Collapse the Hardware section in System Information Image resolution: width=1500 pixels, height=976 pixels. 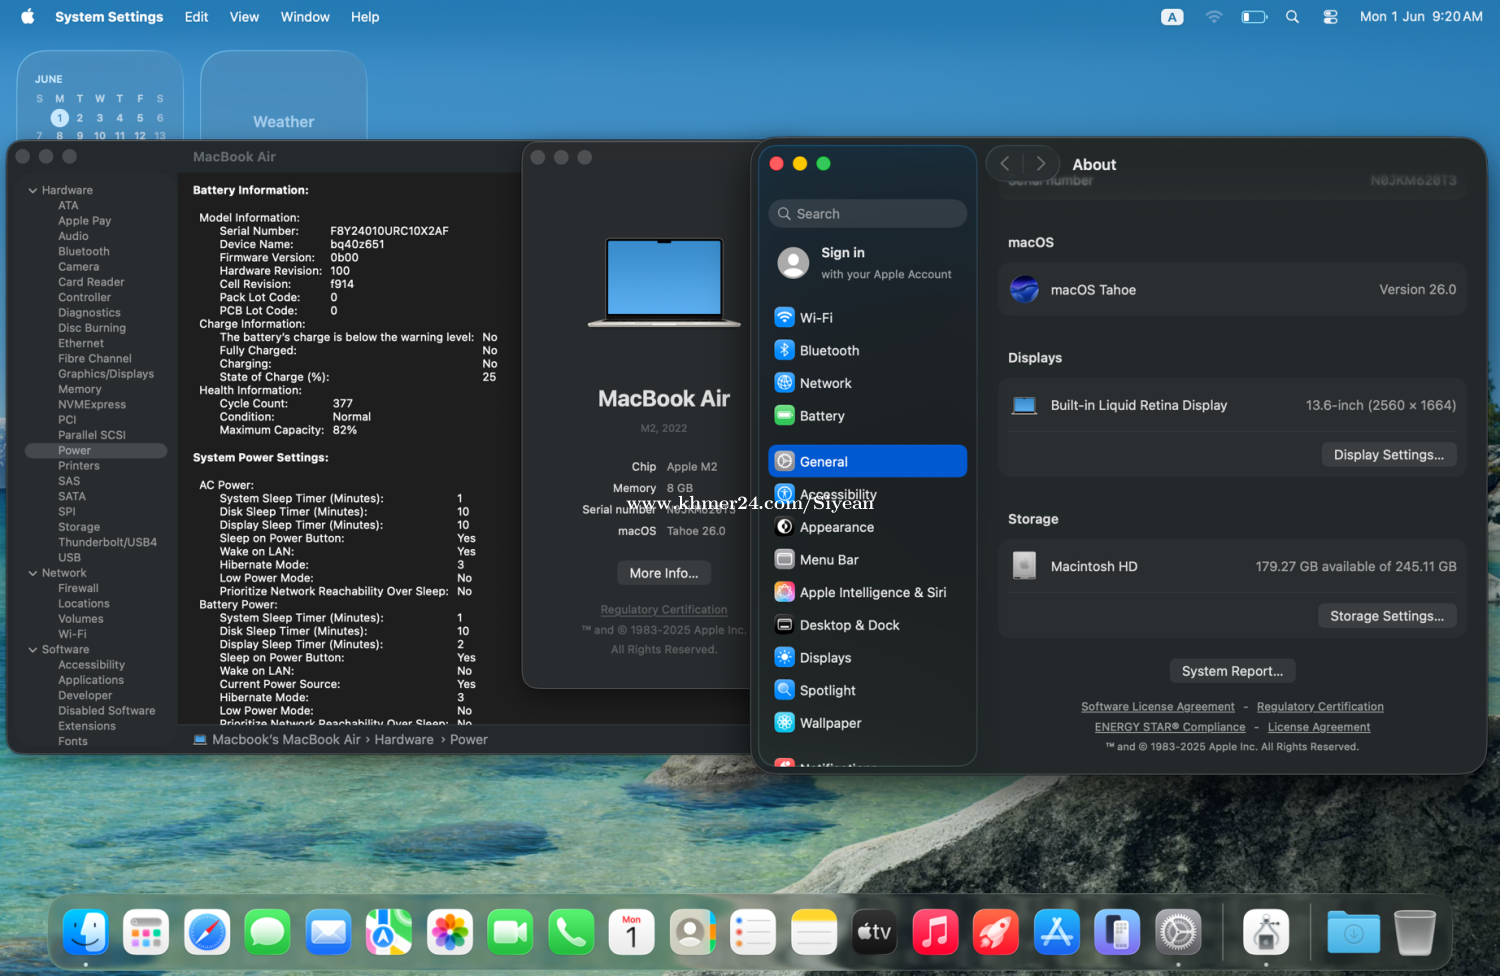[33, 190]
